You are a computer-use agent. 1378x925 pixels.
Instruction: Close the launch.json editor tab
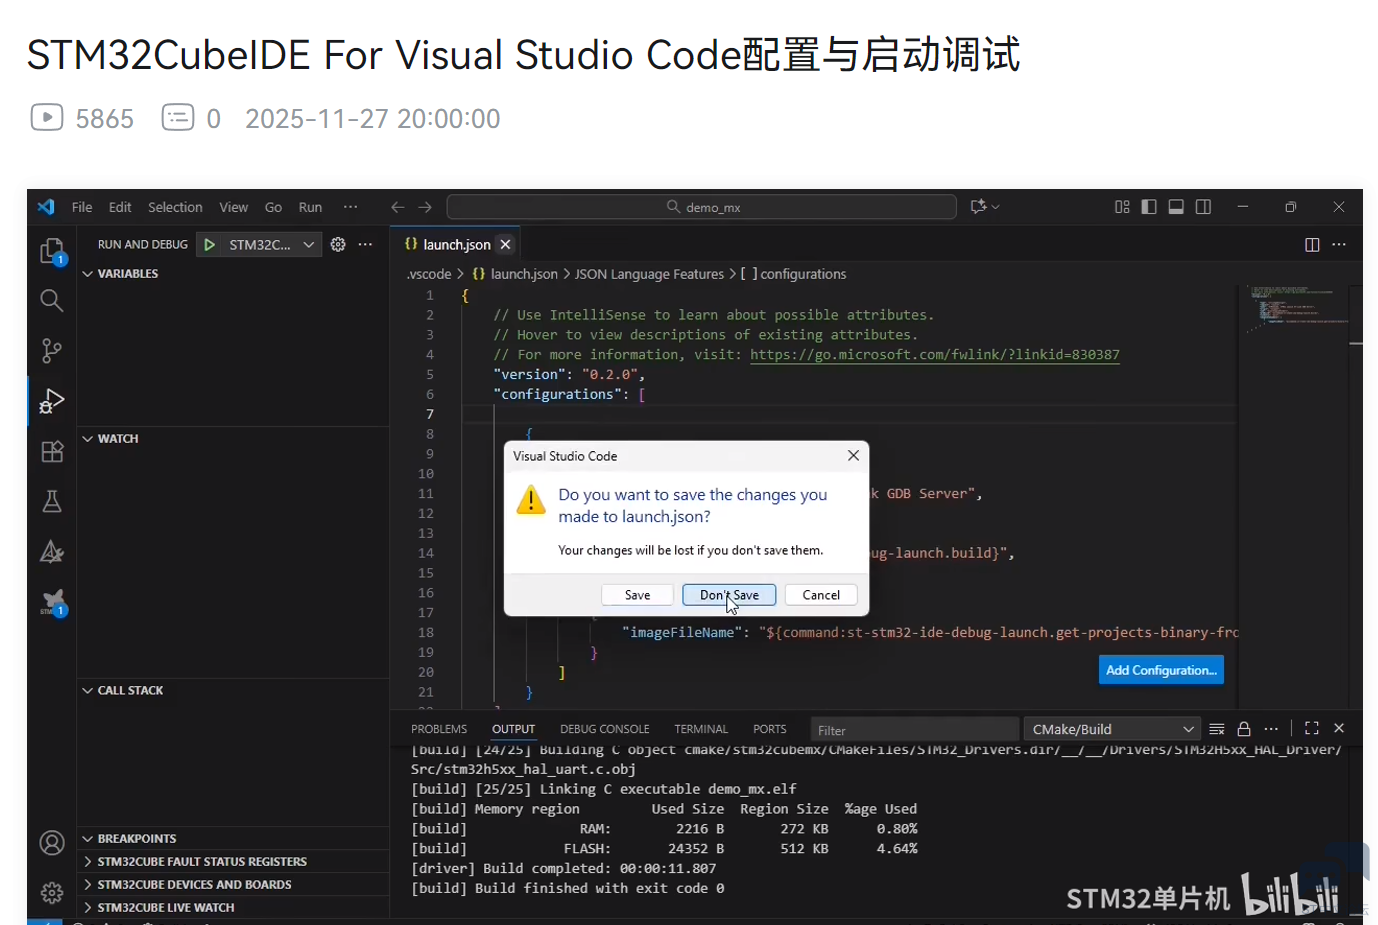coord(506,245)
